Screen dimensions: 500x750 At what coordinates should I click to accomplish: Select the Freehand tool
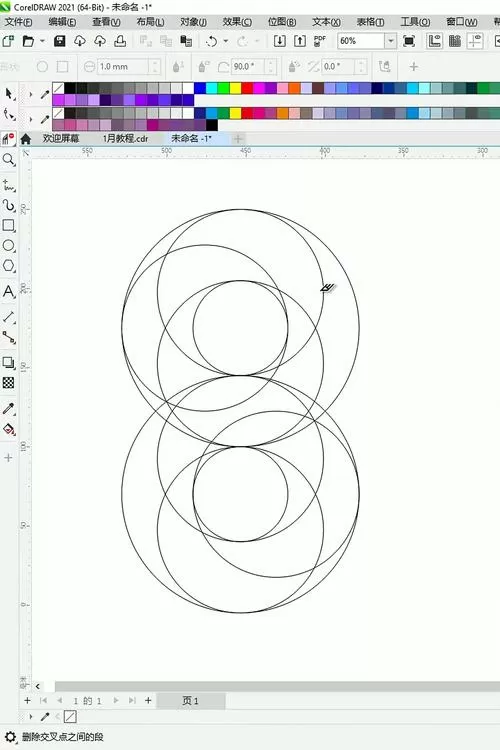coord(9,185)
